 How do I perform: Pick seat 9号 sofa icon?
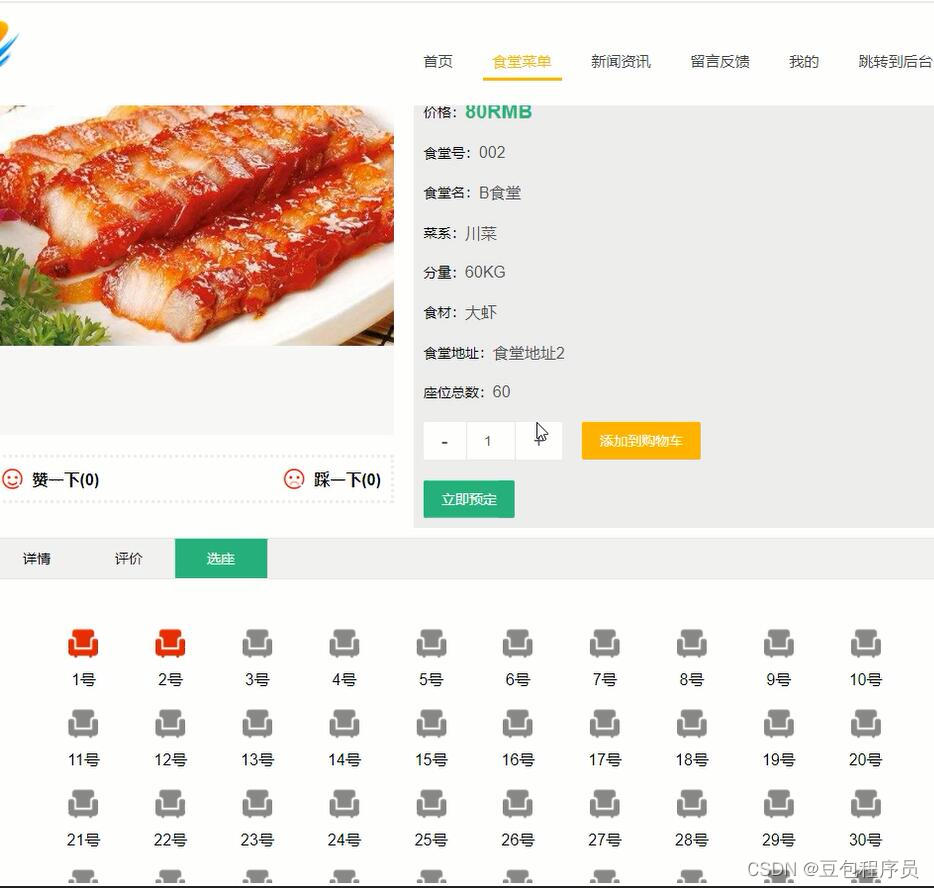tap(779, 643)
